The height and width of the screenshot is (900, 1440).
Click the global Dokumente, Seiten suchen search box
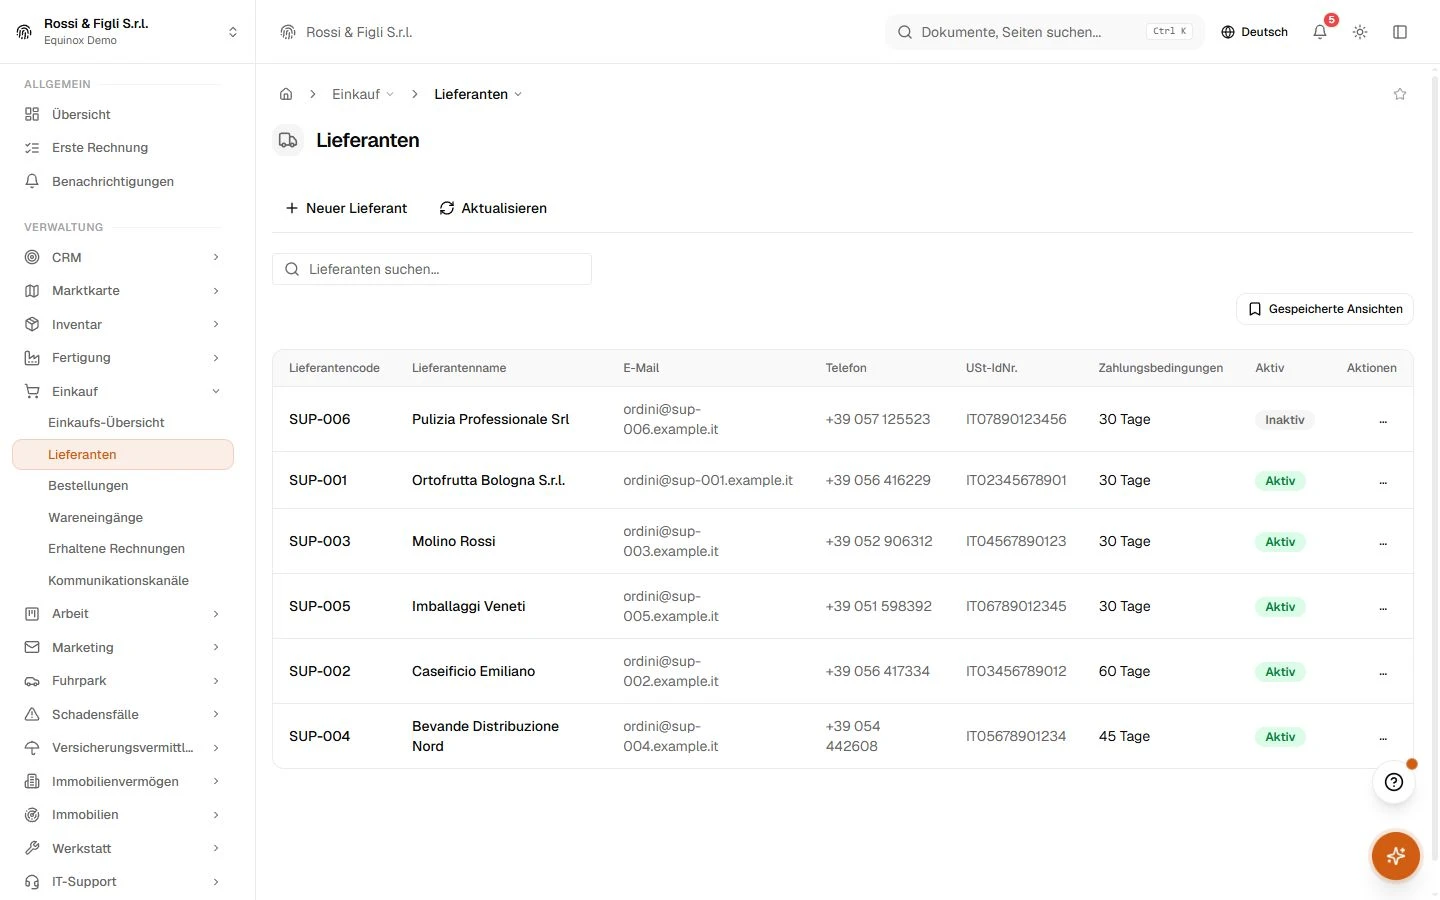[x=1045, y=32]
